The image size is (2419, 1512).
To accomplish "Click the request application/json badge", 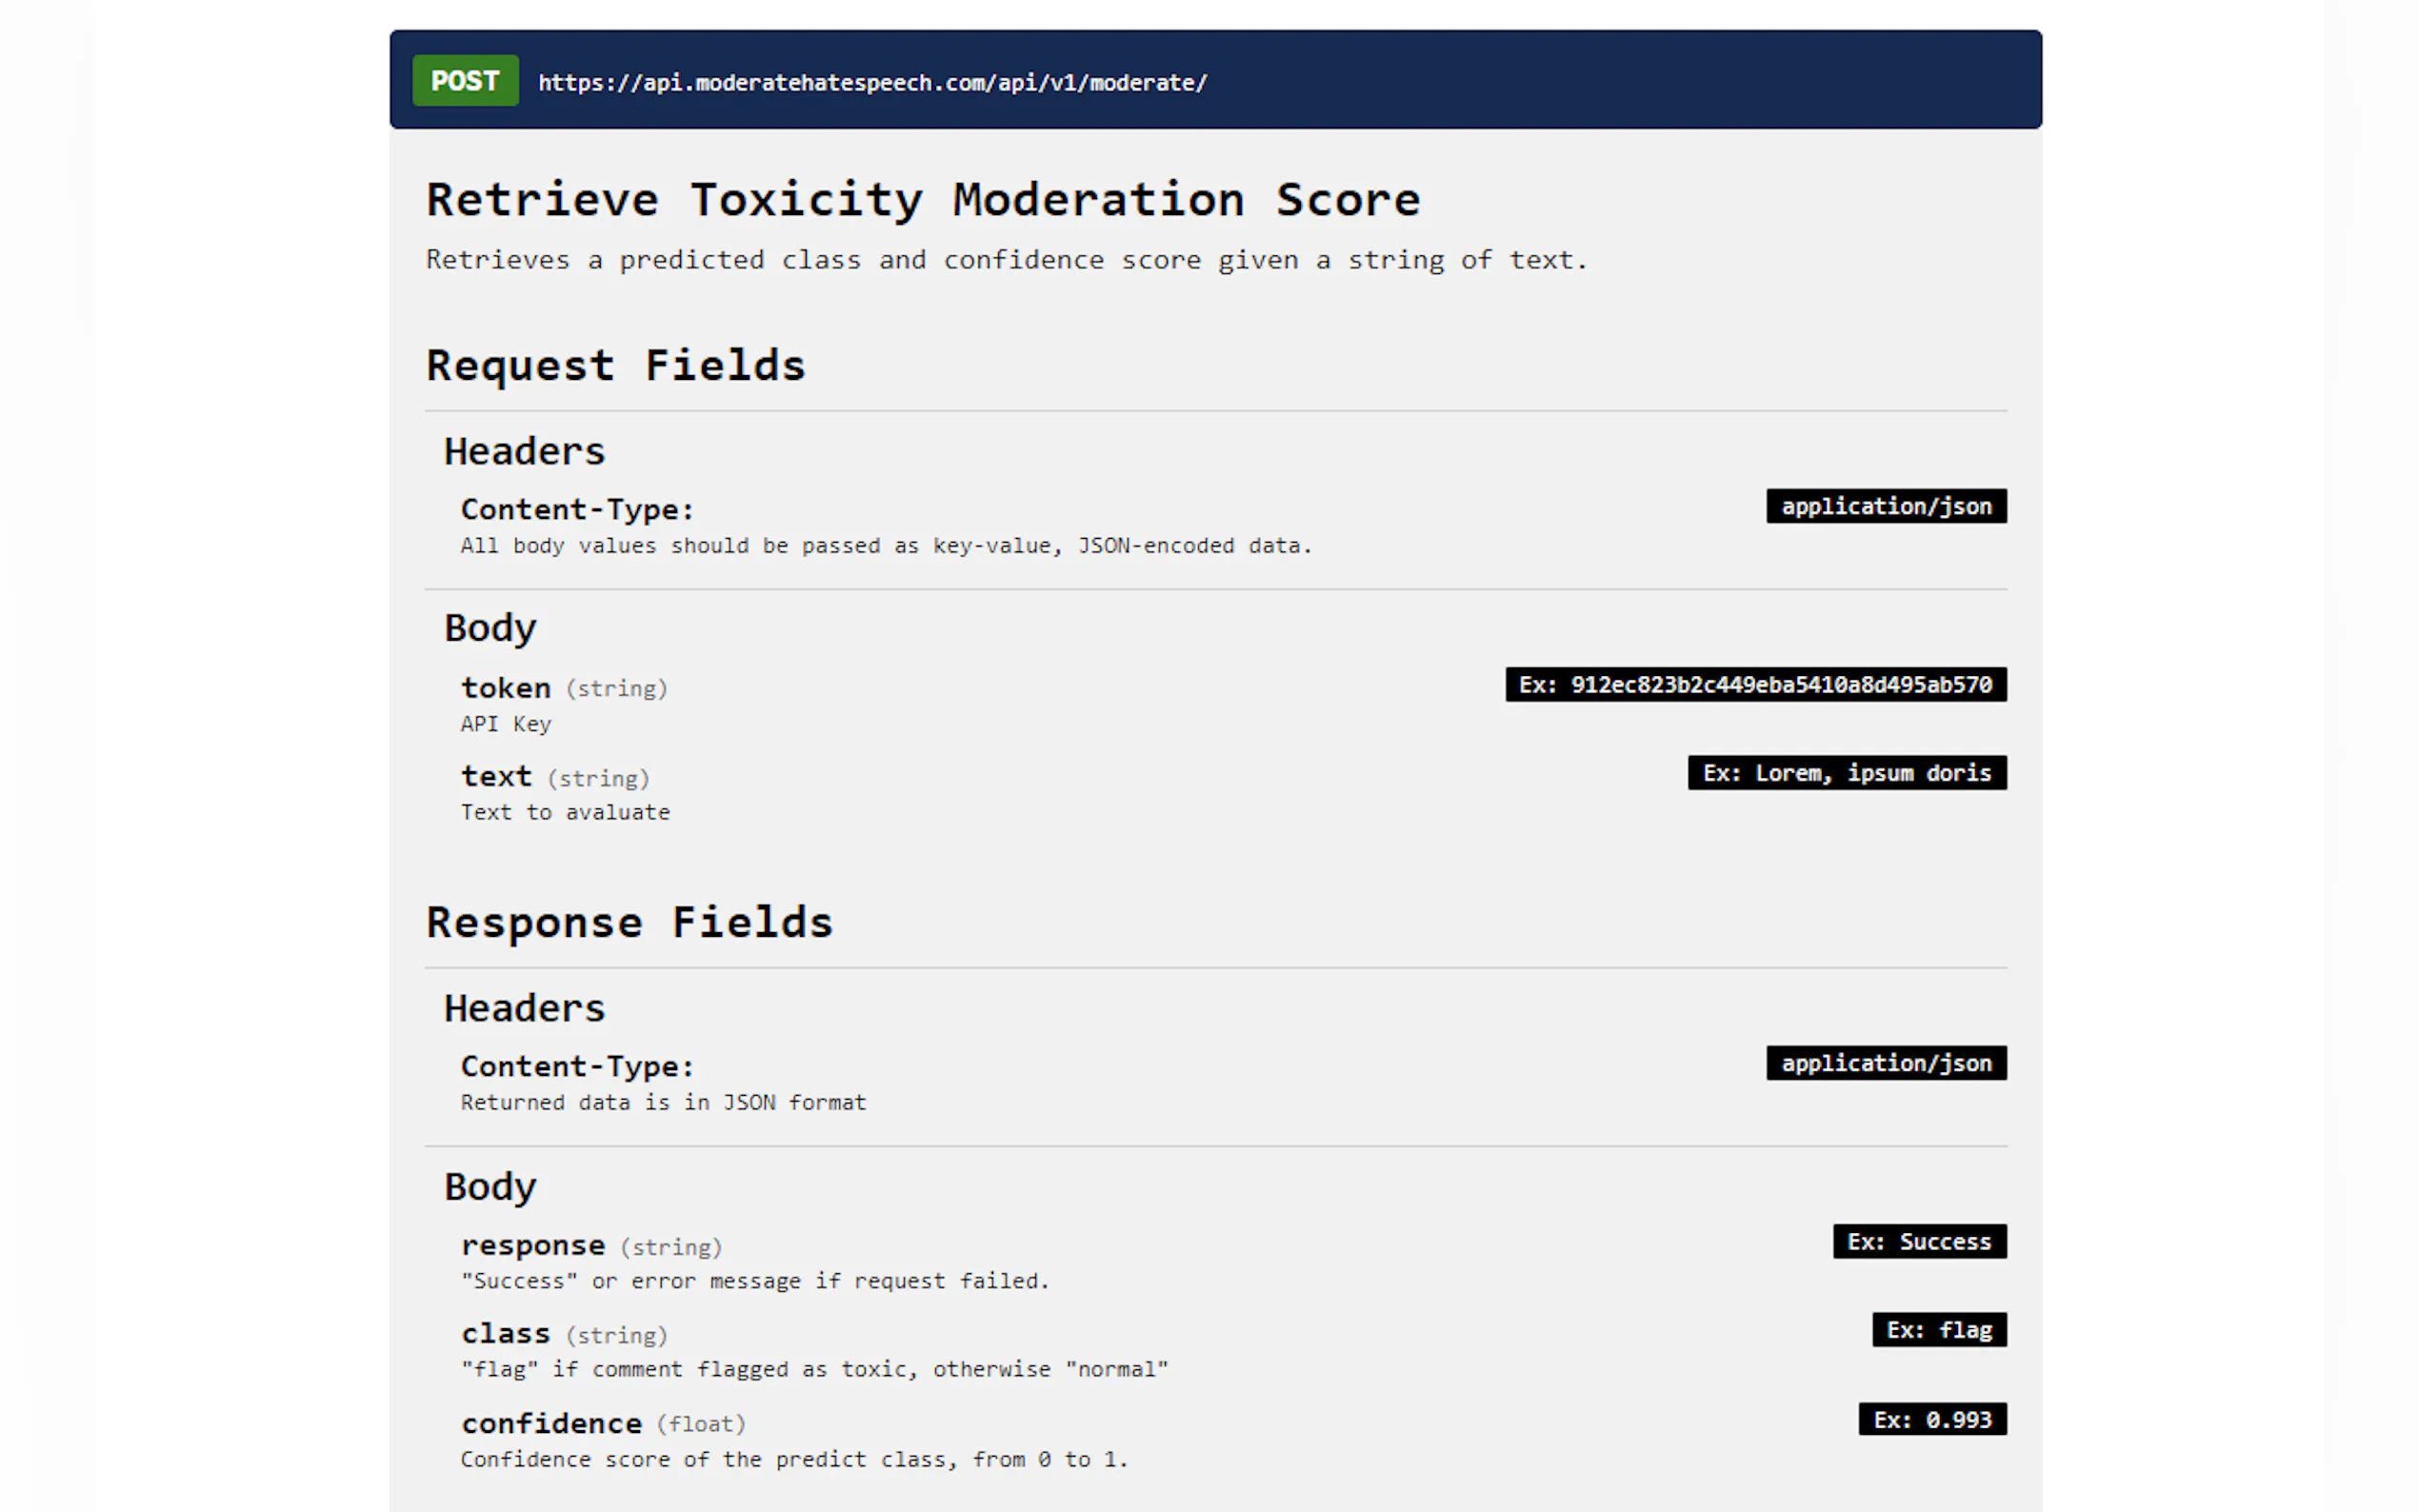I will (1885, 506).
